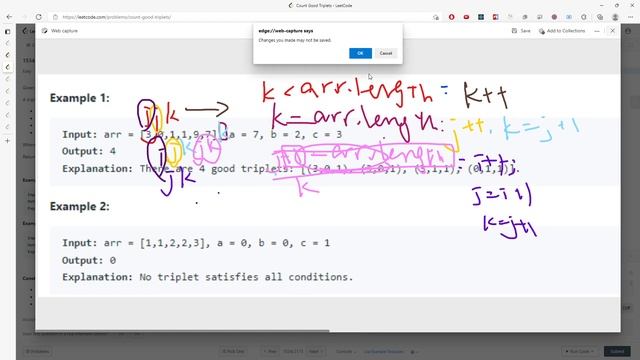Screen dimensions: 640x360
Task: Click 'Changes you made may not be saved.'
Action: pos(295,40)
